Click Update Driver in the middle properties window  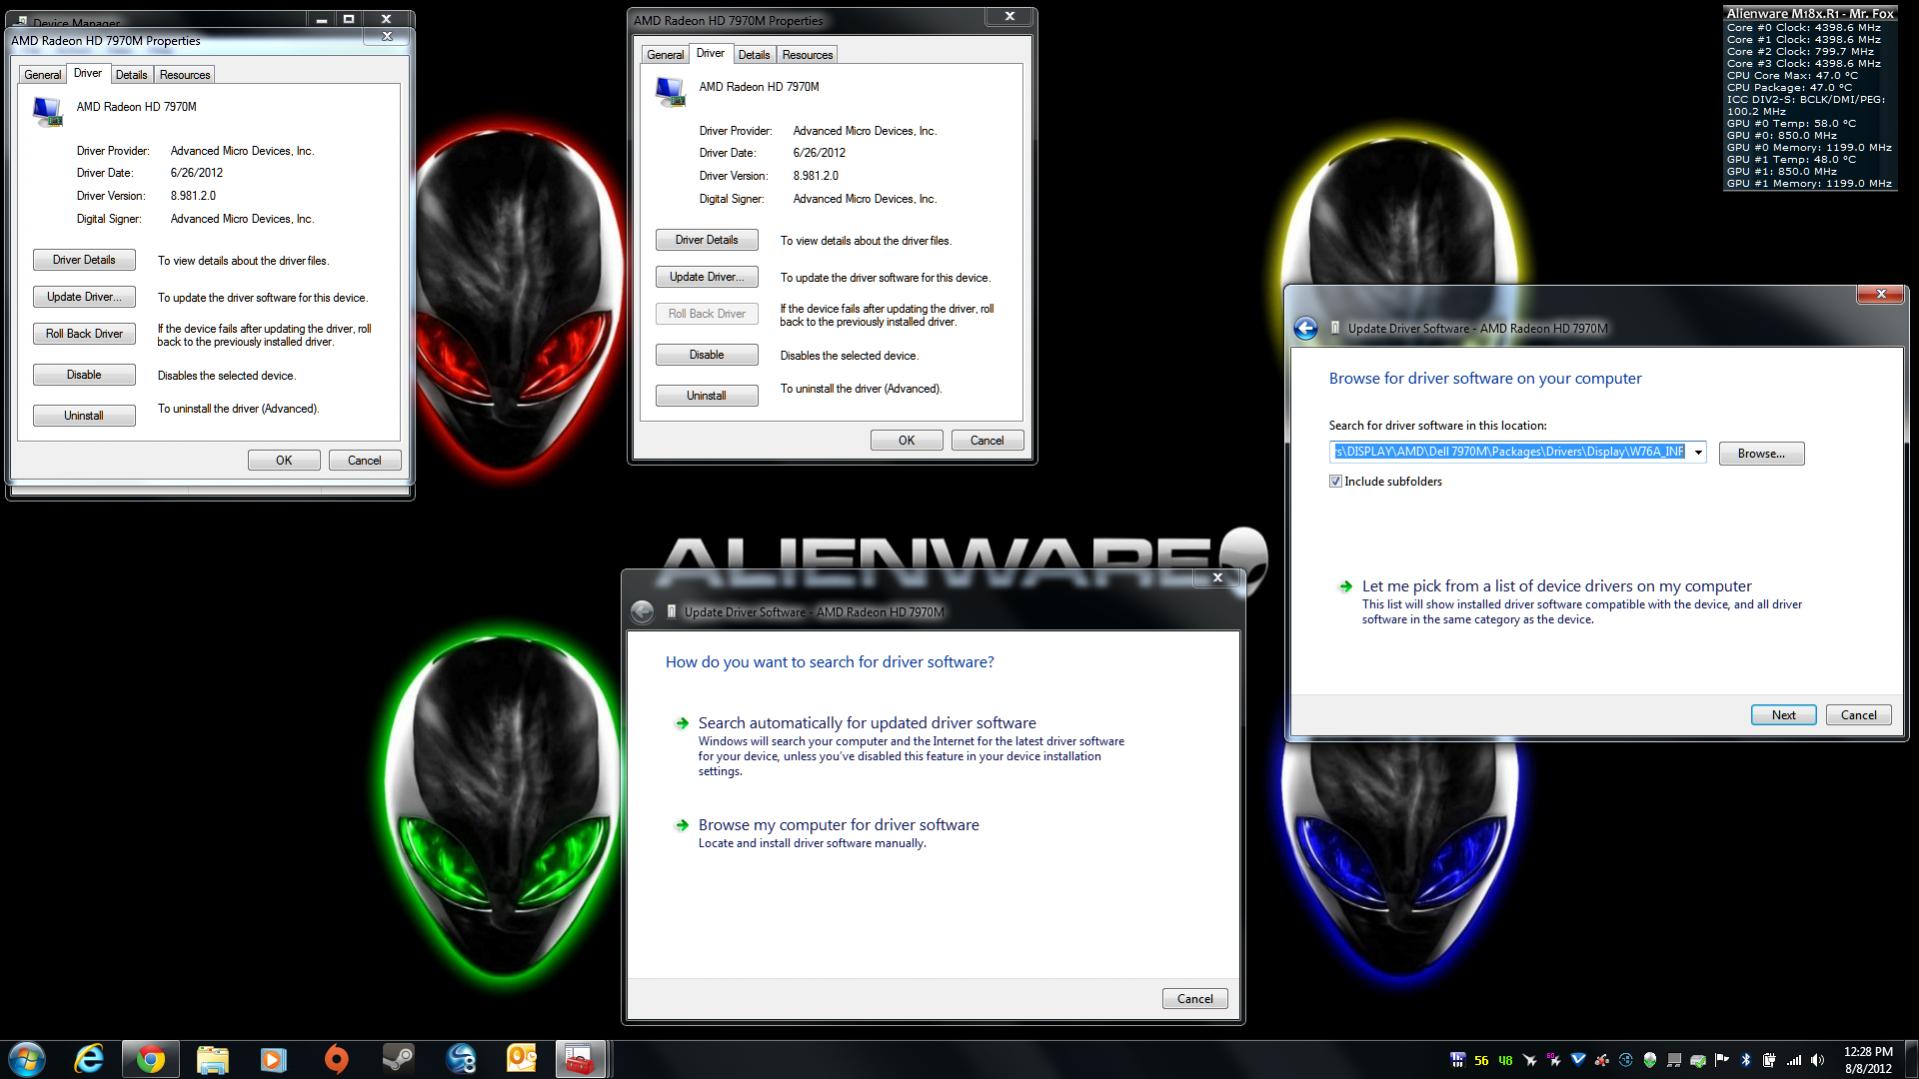pos(707,277)
